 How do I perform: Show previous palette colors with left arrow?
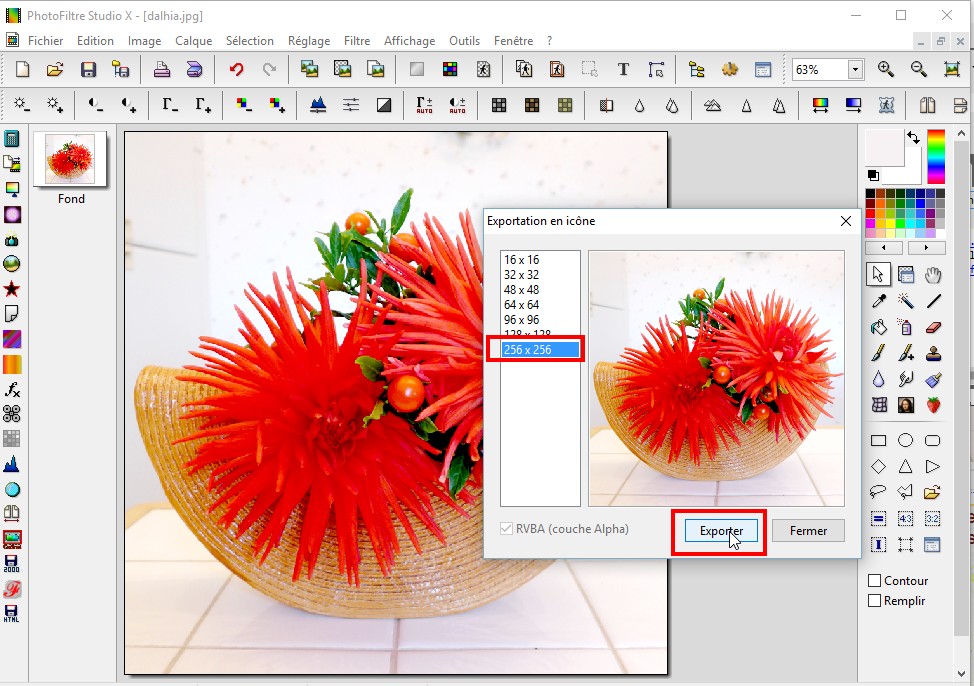[x=884, y=247]
